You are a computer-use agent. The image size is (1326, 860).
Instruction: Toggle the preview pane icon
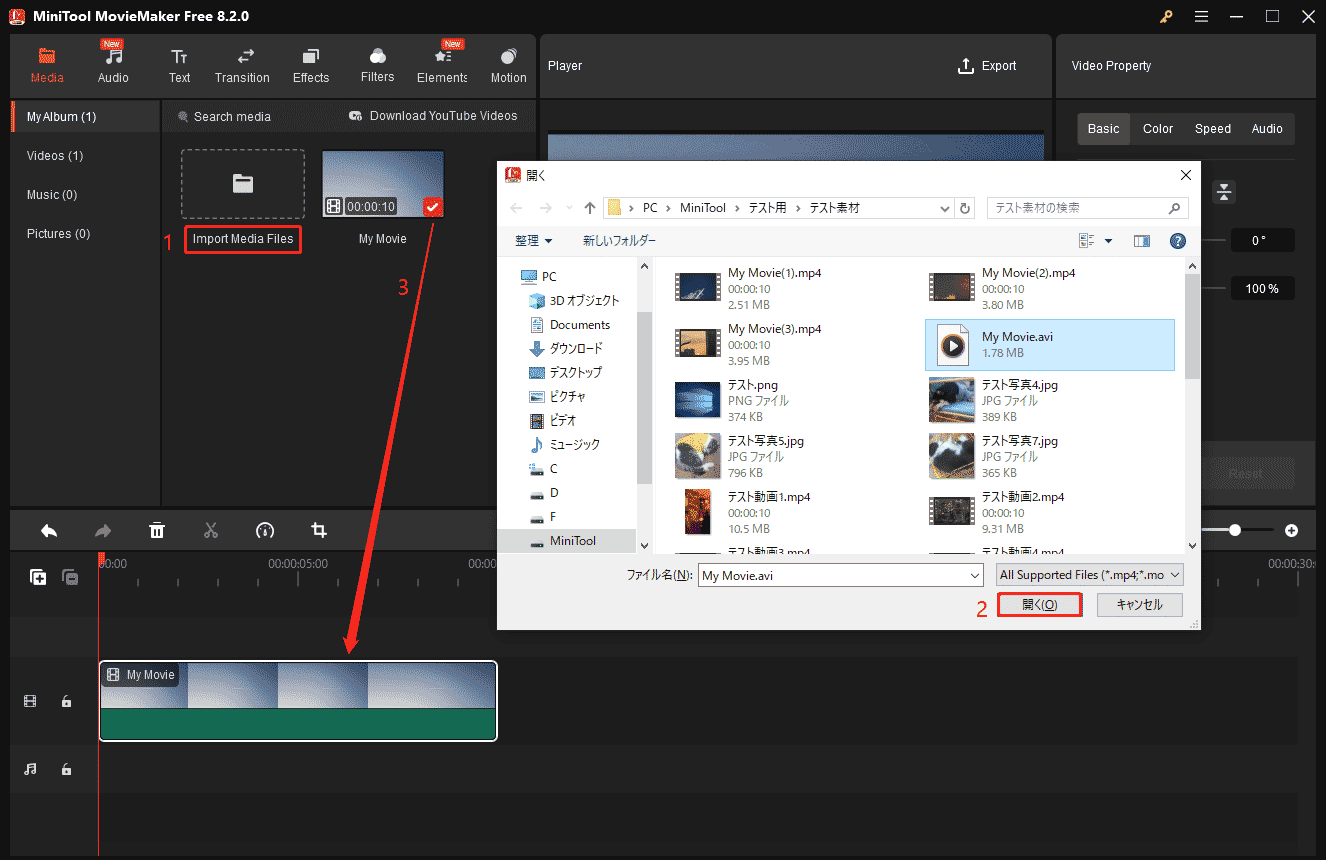[1142, 241]
